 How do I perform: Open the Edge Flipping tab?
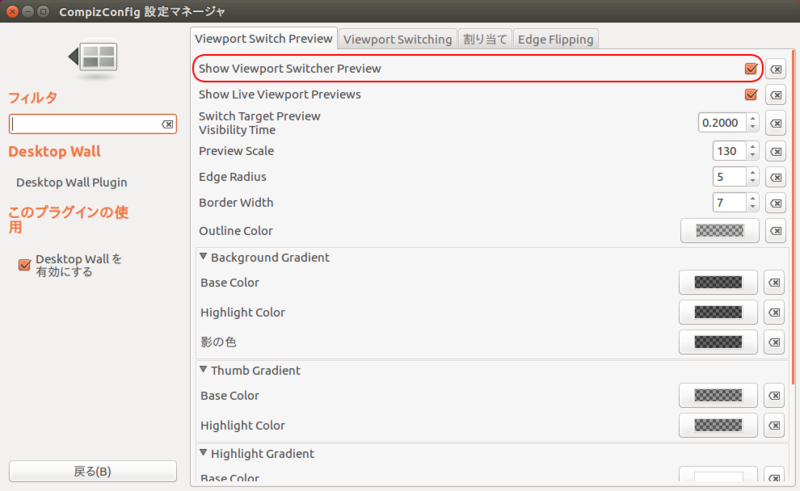pyautogui.click(x=556, y=39)
